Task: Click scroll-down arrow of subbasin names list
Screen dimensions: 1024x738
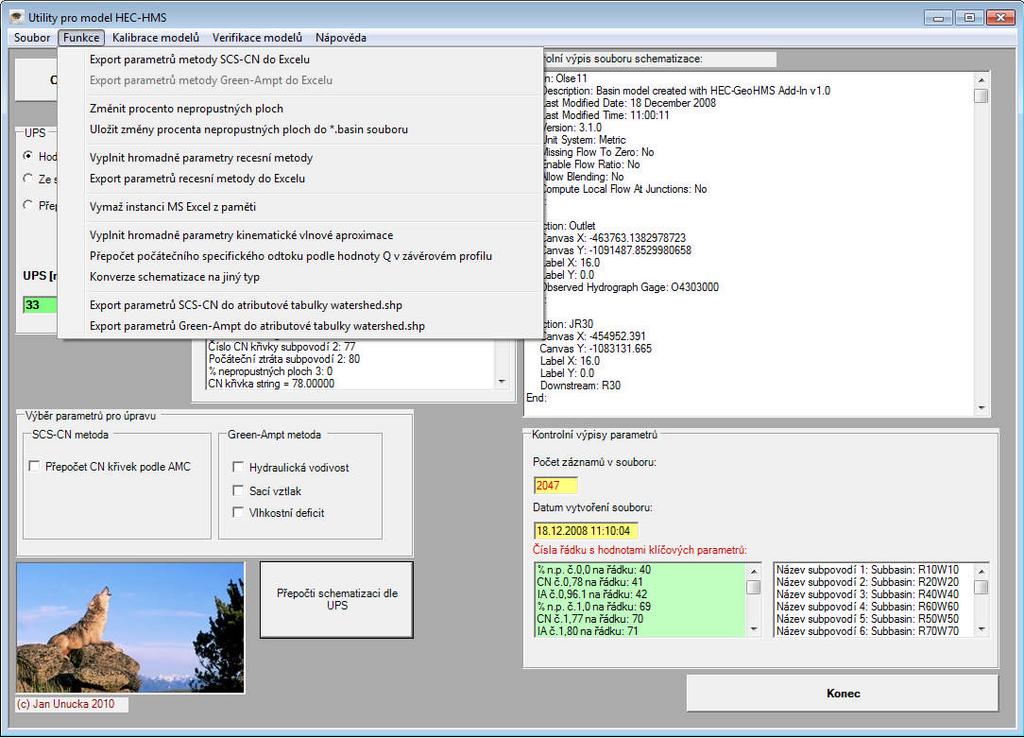Action: tap(981, 629)
